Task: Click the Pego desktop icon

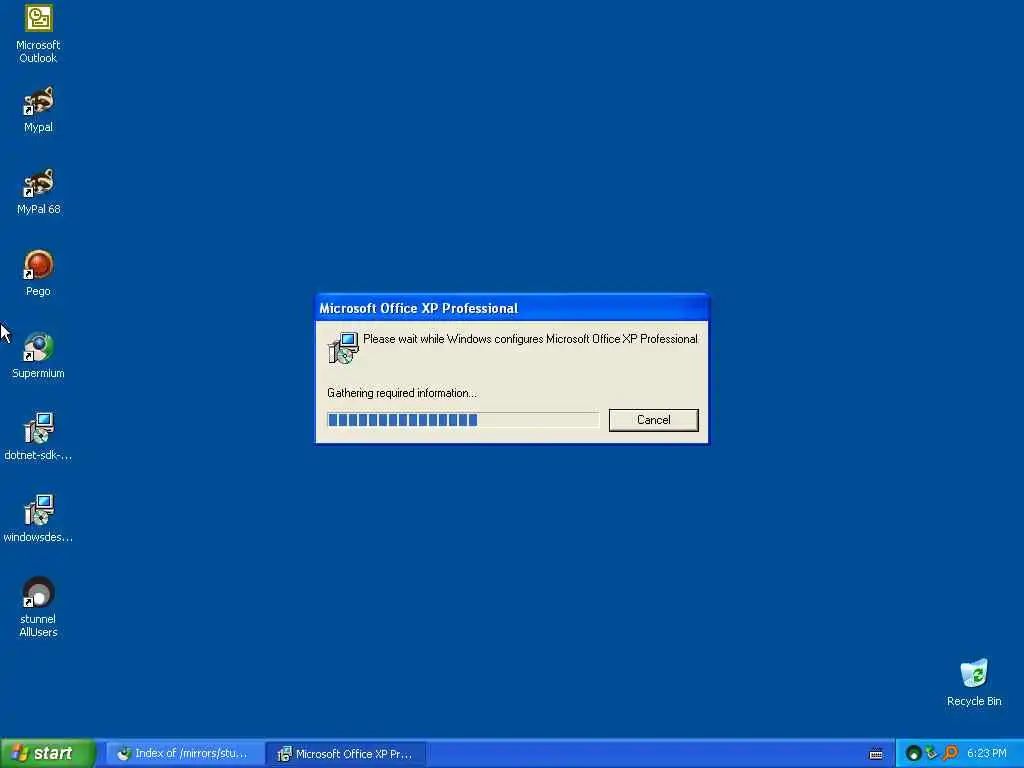Action: tap(39, 274)
